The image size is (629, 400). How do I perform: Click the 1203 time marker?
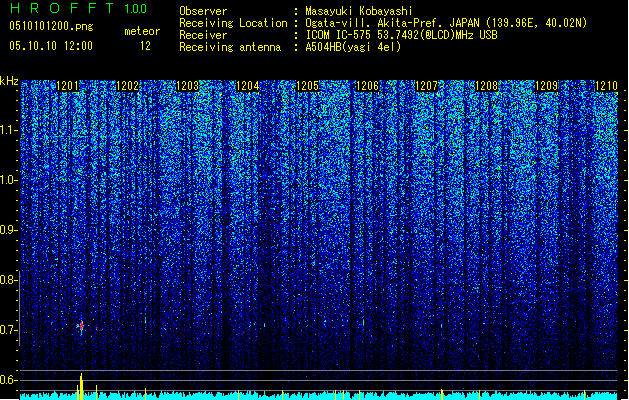point(187,86)
